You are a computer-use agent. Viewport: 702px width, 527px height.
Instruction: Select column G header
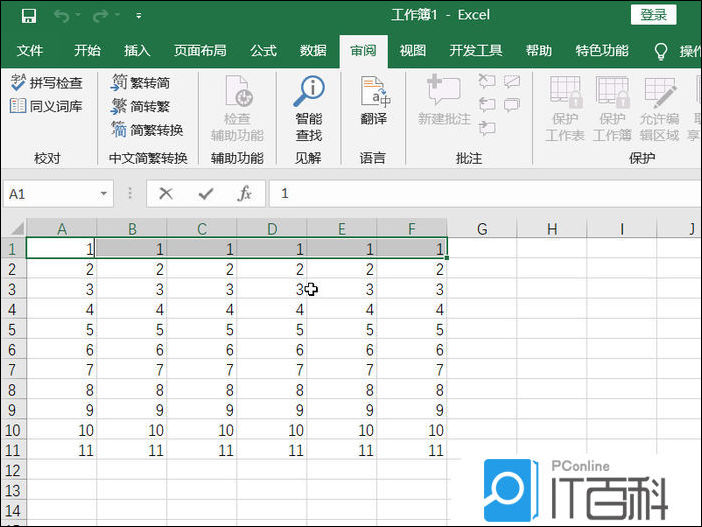(482, 229)
